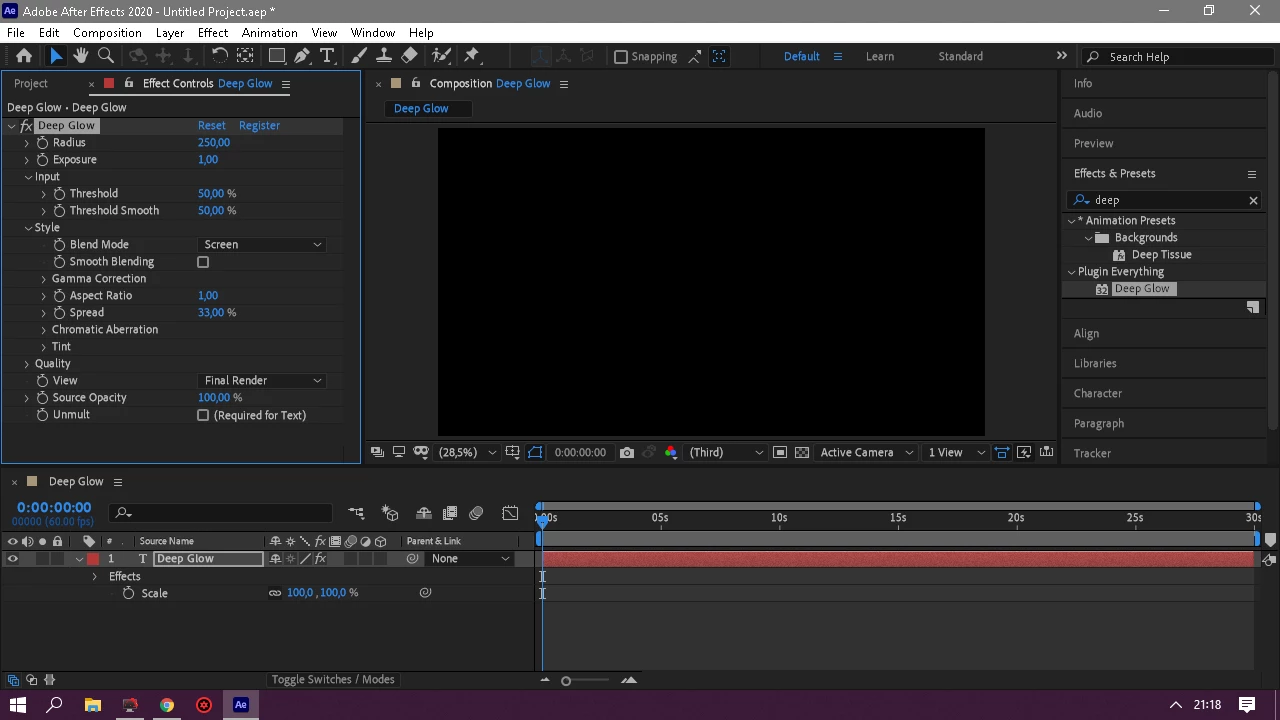This screenshot has width=1280, height=720.
Task: Expand Effects in timeline layer
Action: tap(94, 577)
